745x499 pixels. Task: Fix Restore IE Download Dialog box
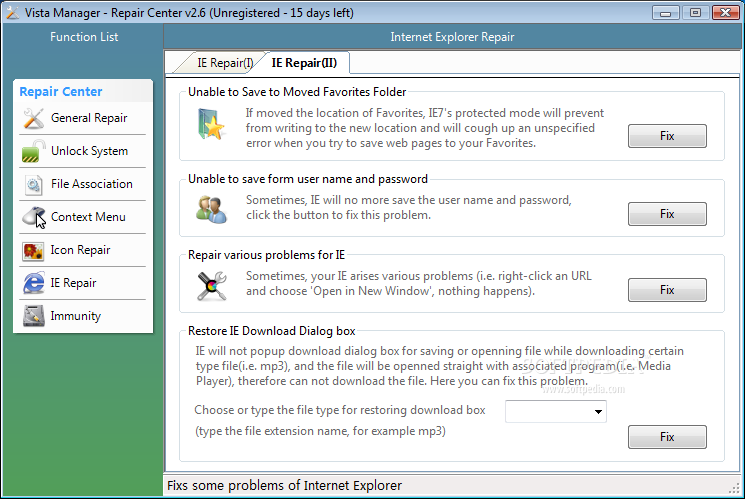(667, 437)
